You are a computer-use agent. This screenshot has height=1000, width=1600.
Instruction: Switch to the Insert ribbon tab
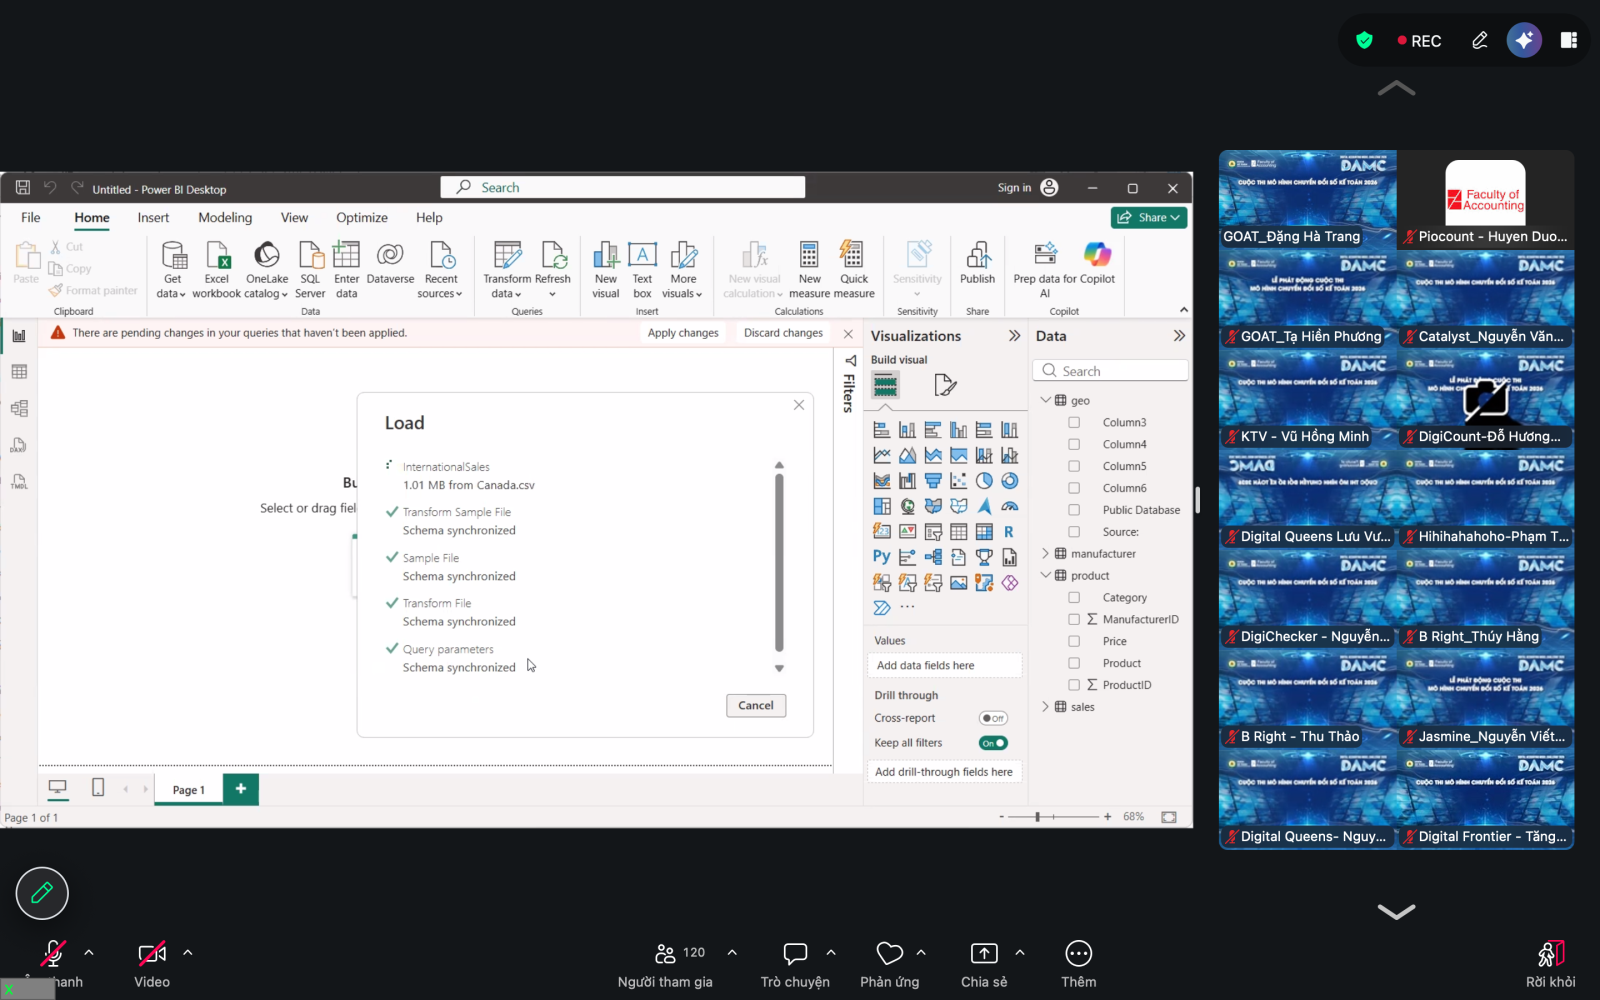click(x=153, y=217)
